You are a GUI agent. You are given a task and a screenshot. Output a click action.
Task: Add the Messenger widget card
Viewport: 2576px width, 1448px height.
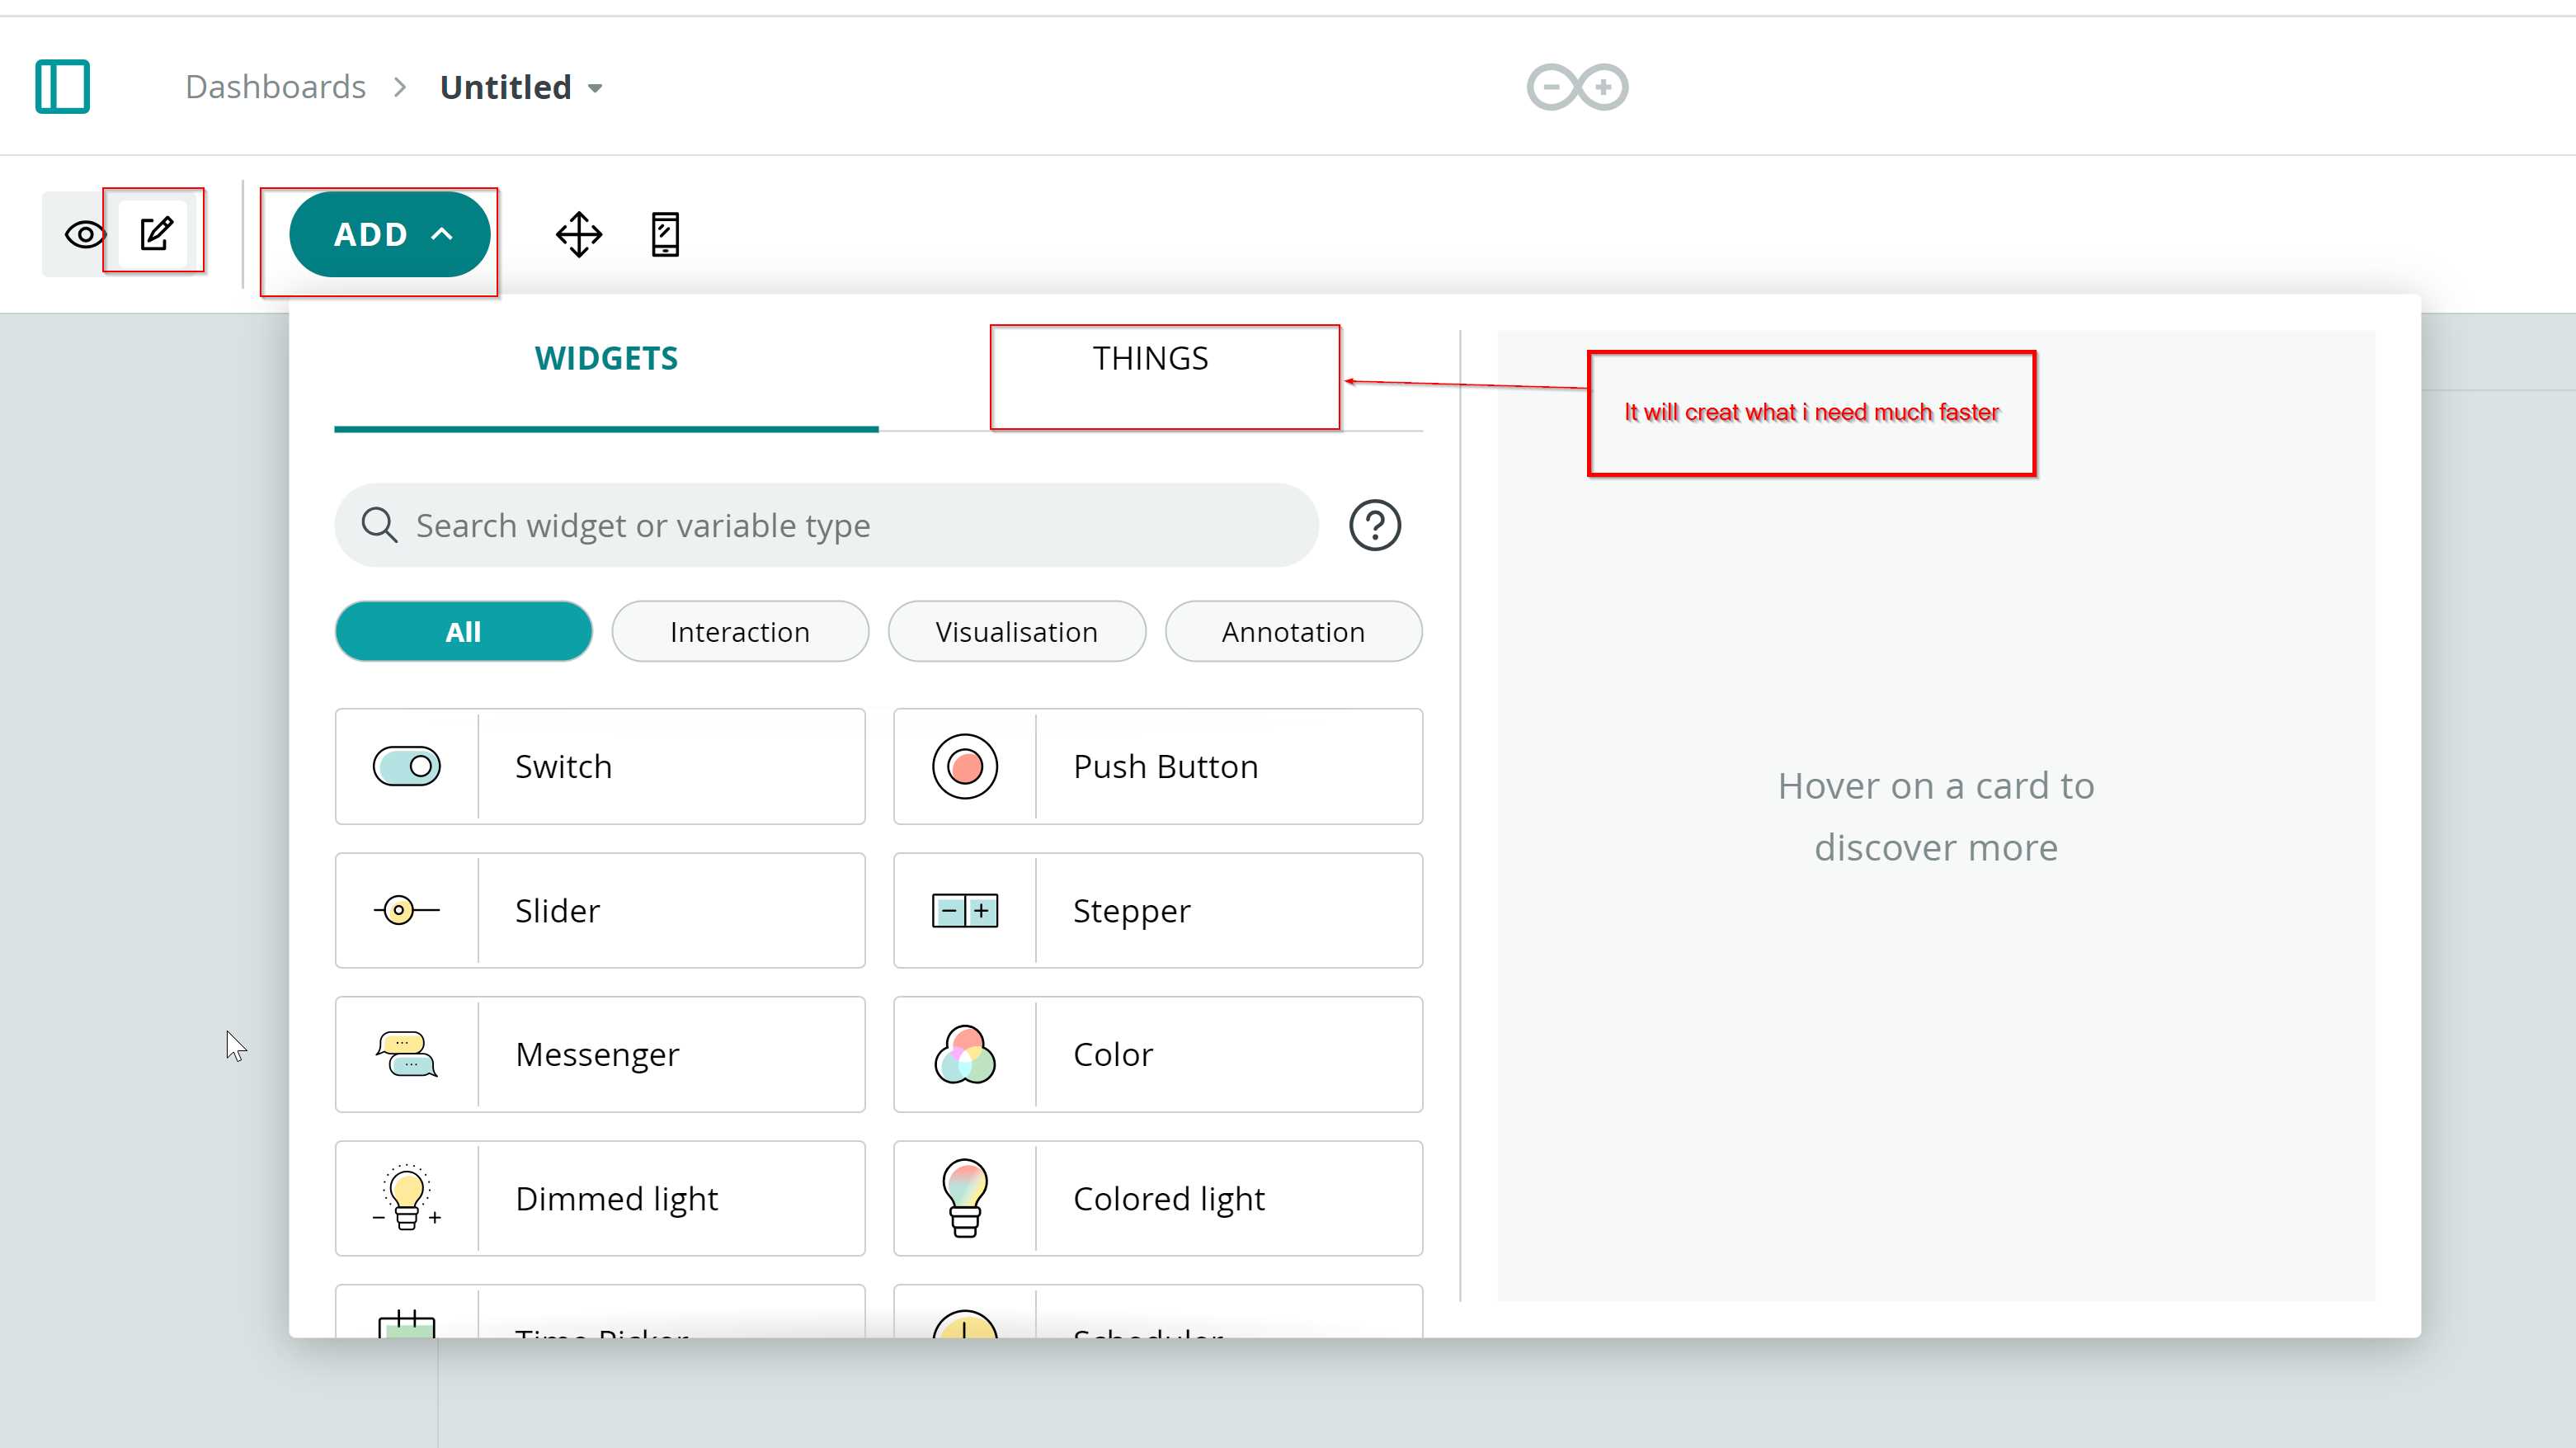[x=600, y=1054]
